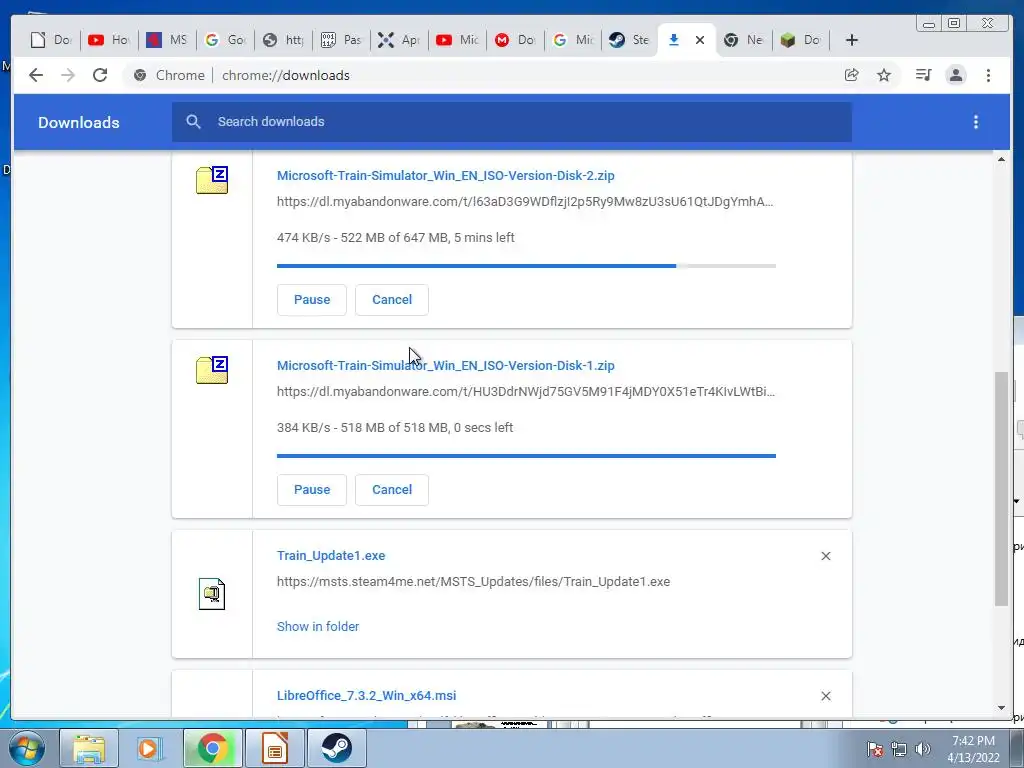Viewport: 1024px width, 768px height.
Task: Switch to the Minecraft block Do tab
Action: [801, 40]
